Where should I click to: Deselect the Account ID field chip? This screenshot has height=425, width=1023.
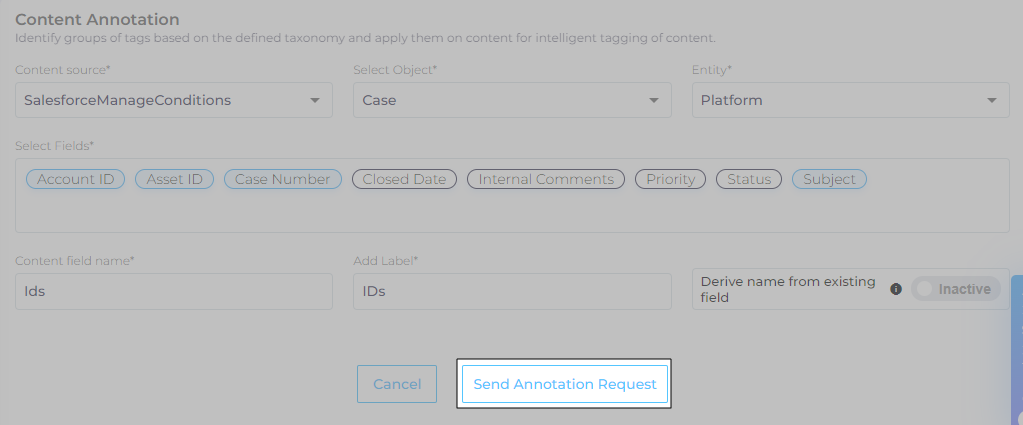75,179
